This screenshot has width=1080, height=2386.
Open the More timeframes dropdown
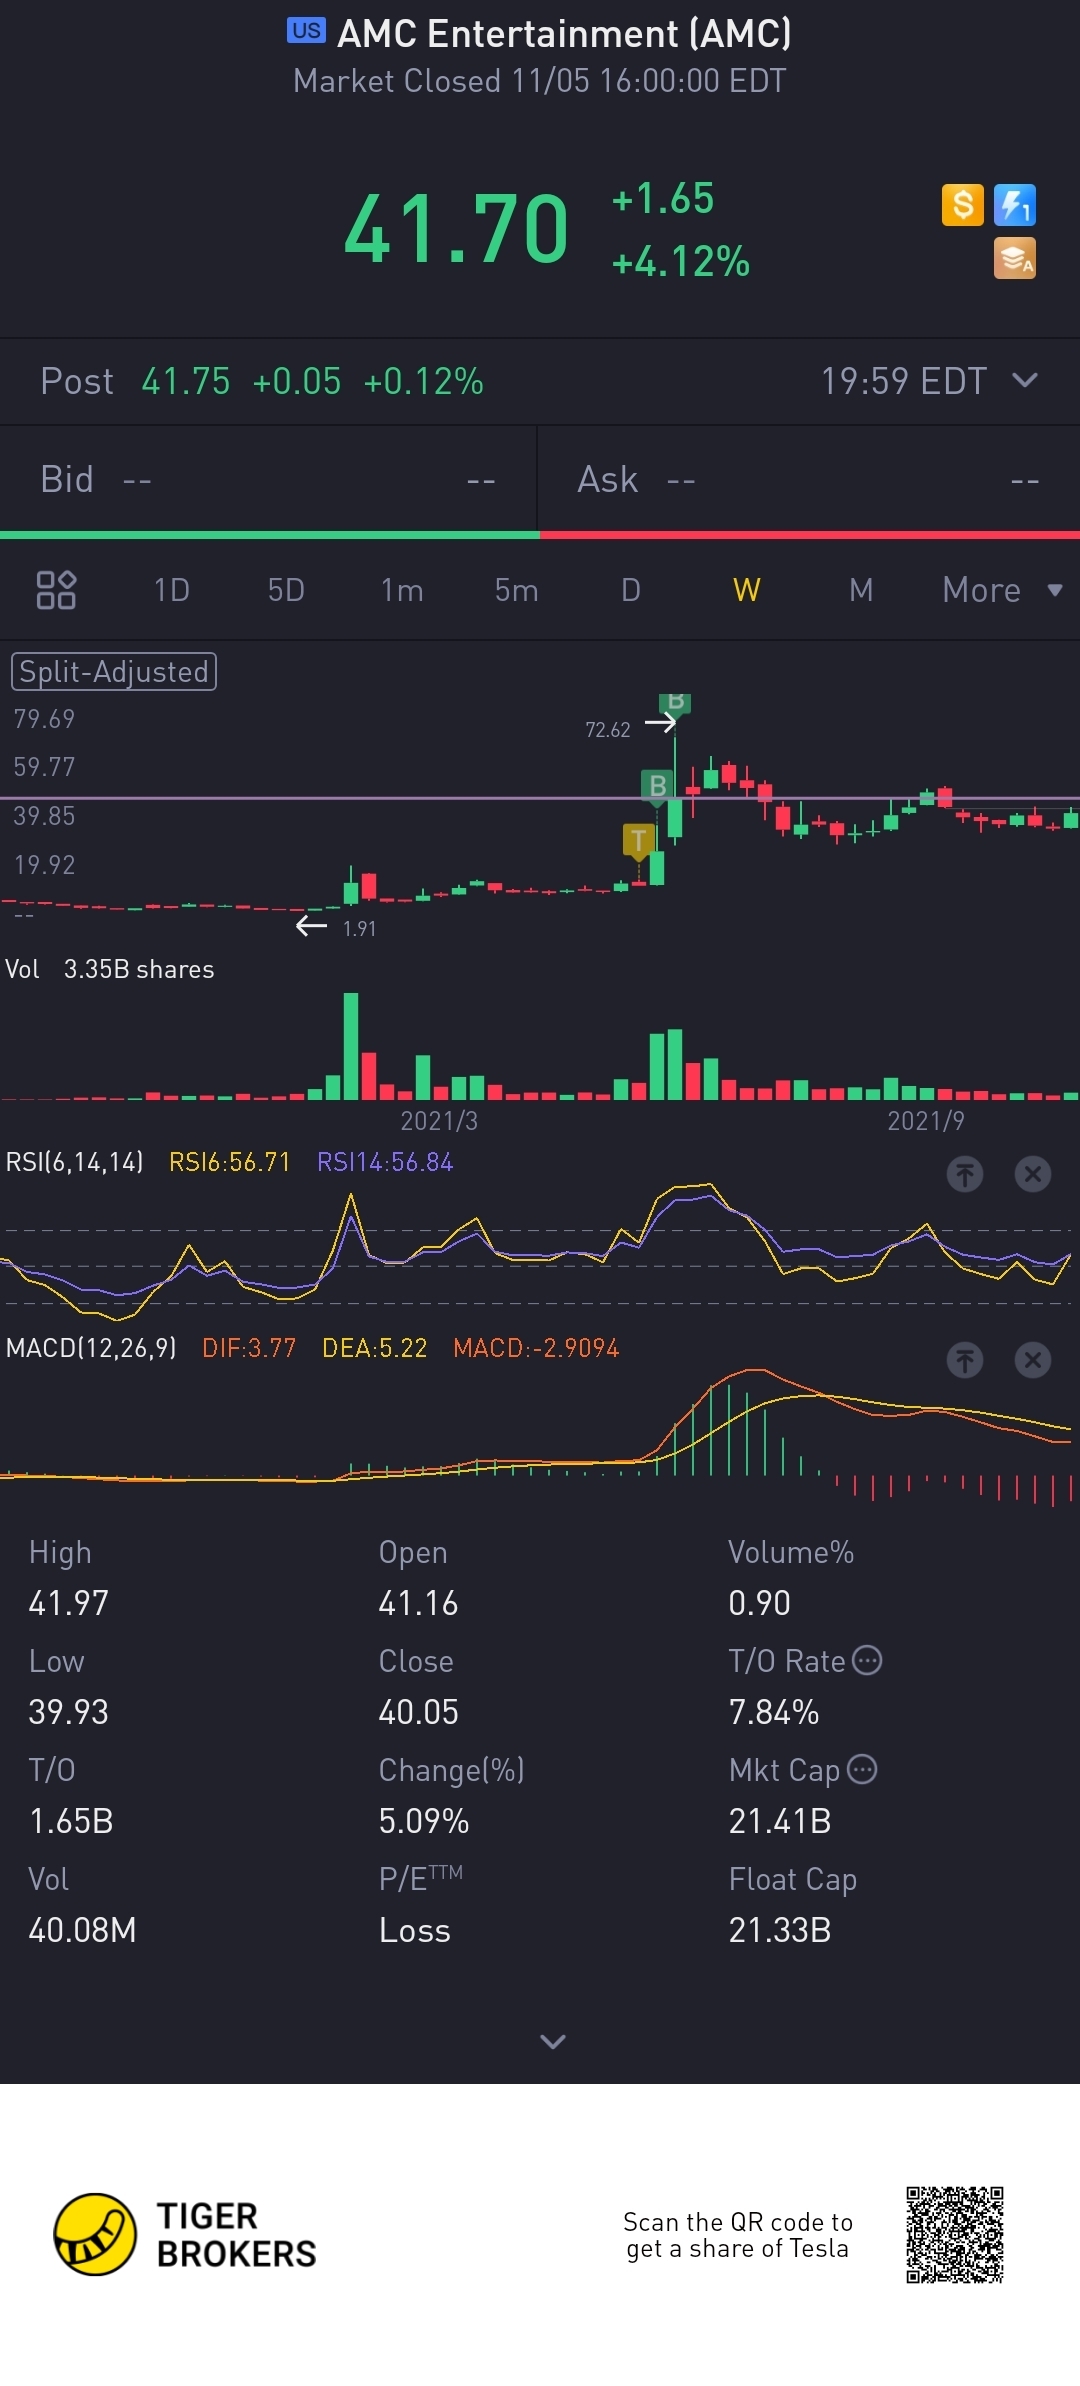(1002, 590)
